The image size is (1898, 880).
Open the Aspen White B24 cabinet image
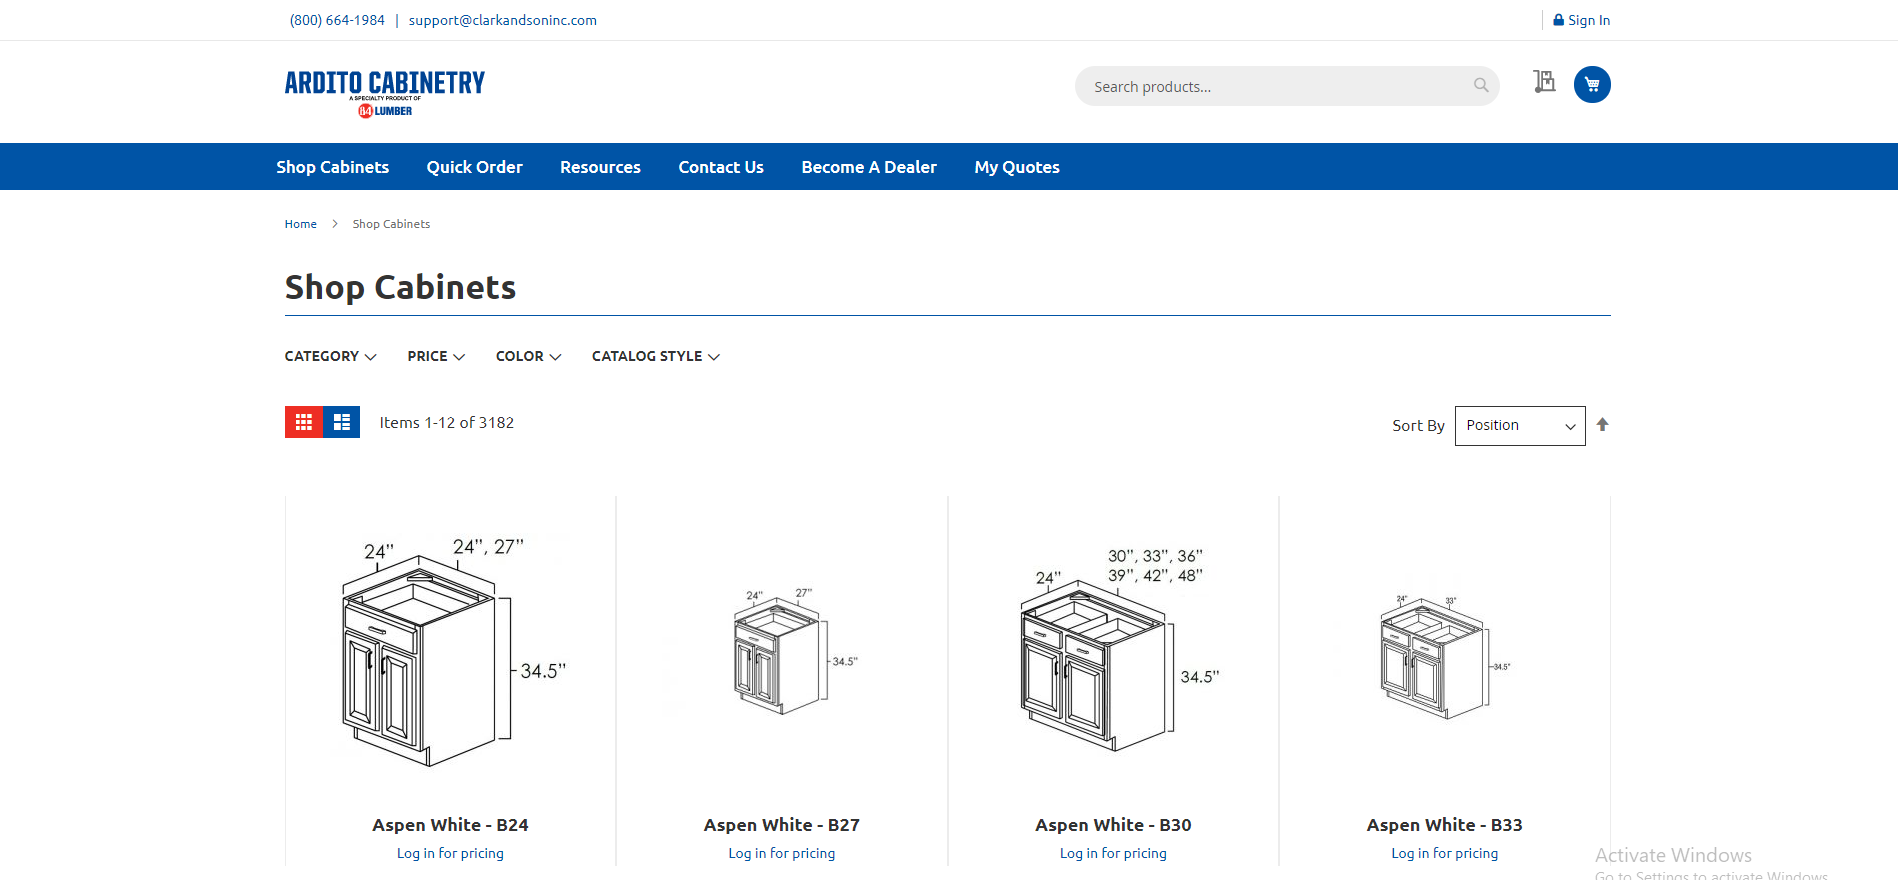pos(451,652)
